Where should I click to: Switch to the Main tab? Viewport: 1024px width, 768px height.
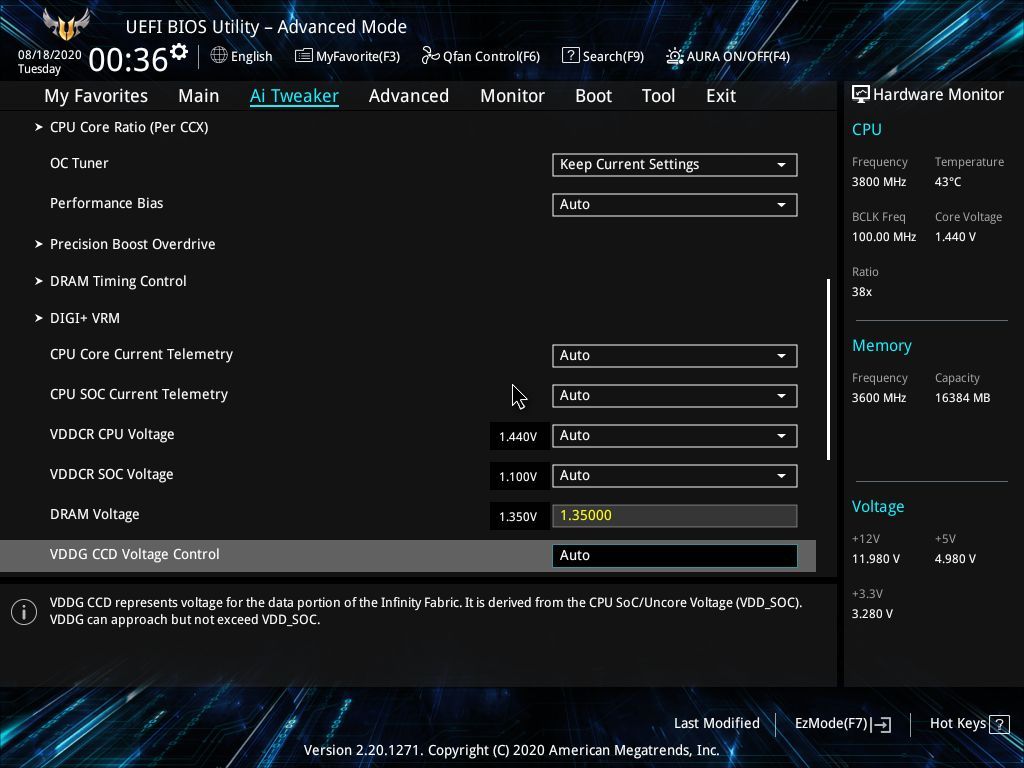pos(199,96)
